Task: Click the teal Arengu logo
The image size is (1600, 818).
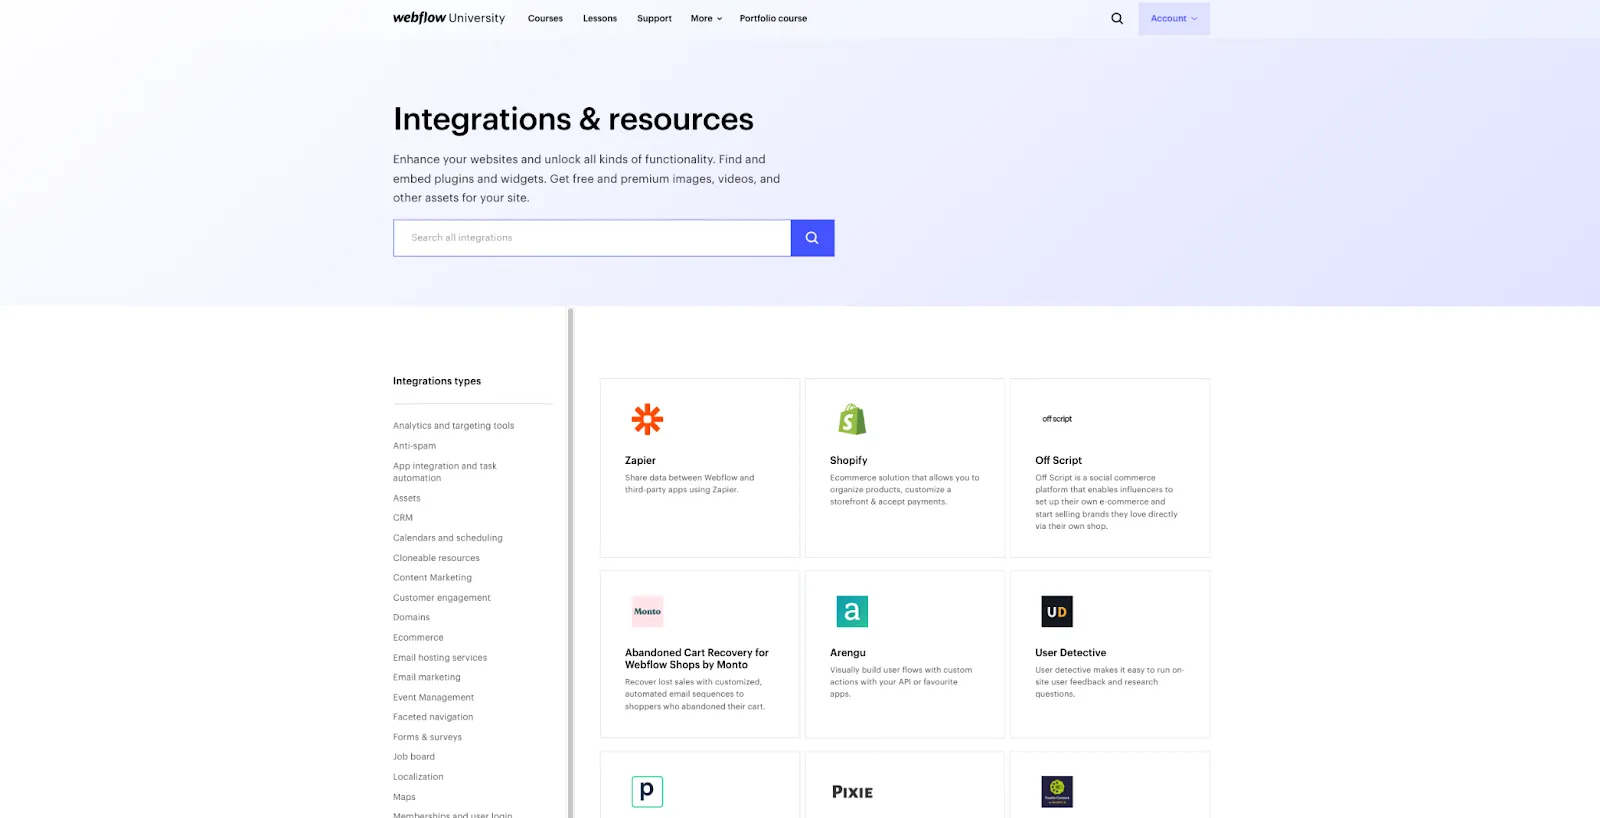Action: 852,611
